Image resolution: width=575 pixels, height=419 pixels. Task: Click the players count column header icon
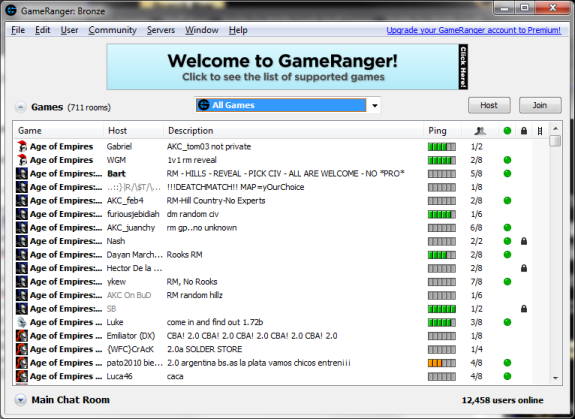click(480, 131)
